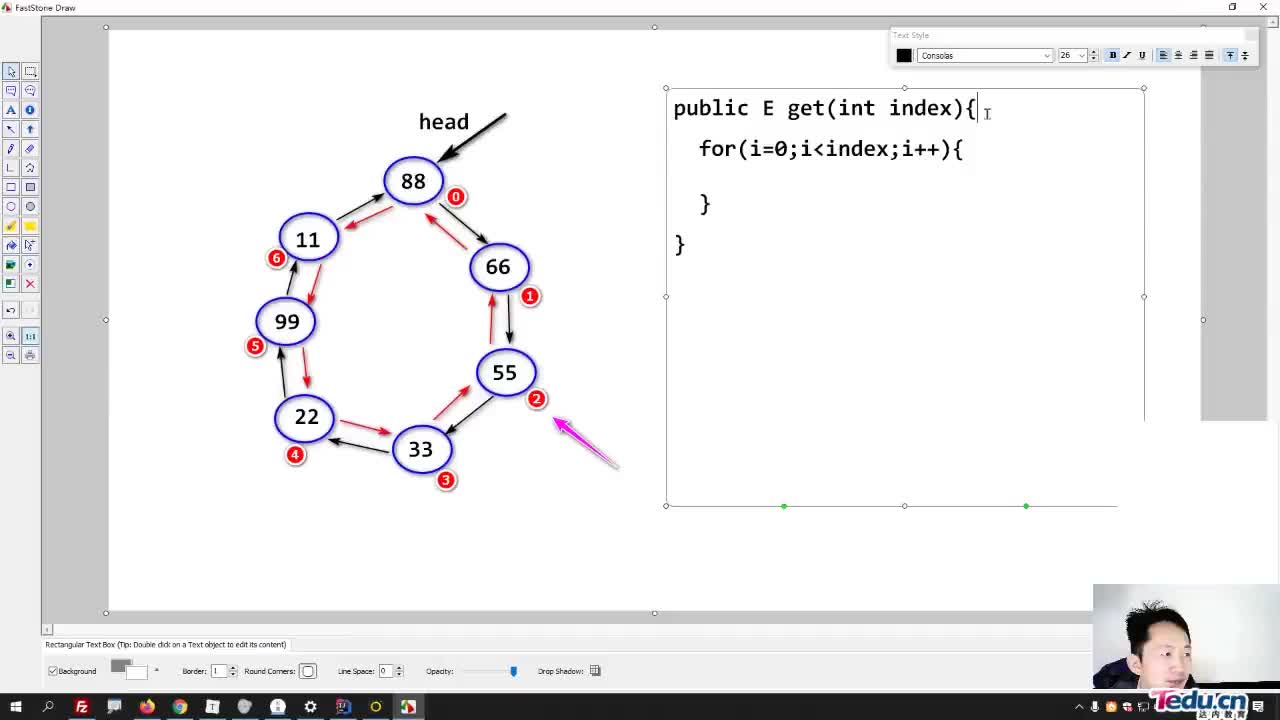1280x720 pixels.
Task: Pick the rounded speech bubble tool
Action: (30, 90)
